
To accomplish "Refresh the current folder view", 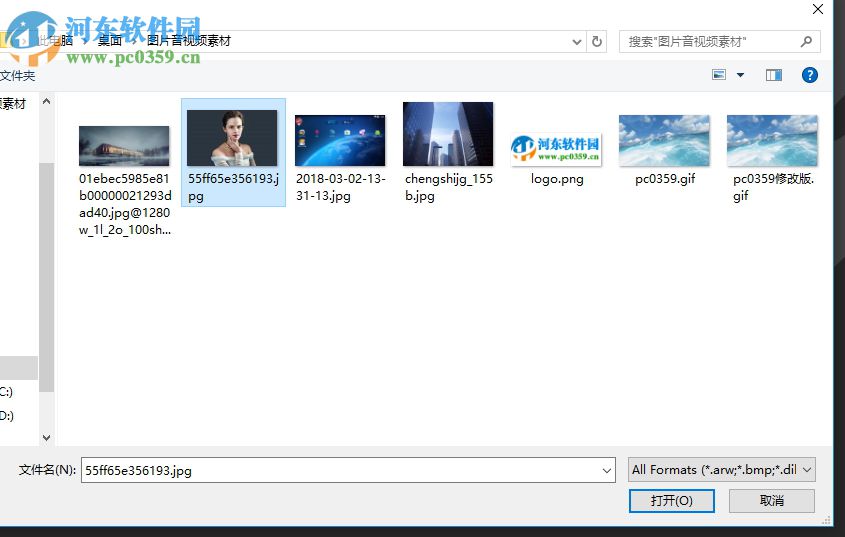I will [597, 42].
